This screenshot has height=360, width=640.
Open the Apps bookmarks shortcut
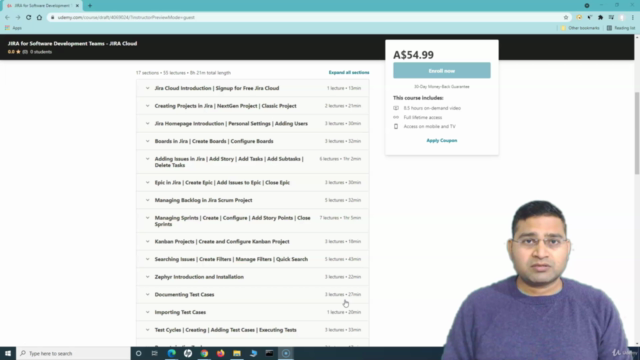[x=13, y=28]
